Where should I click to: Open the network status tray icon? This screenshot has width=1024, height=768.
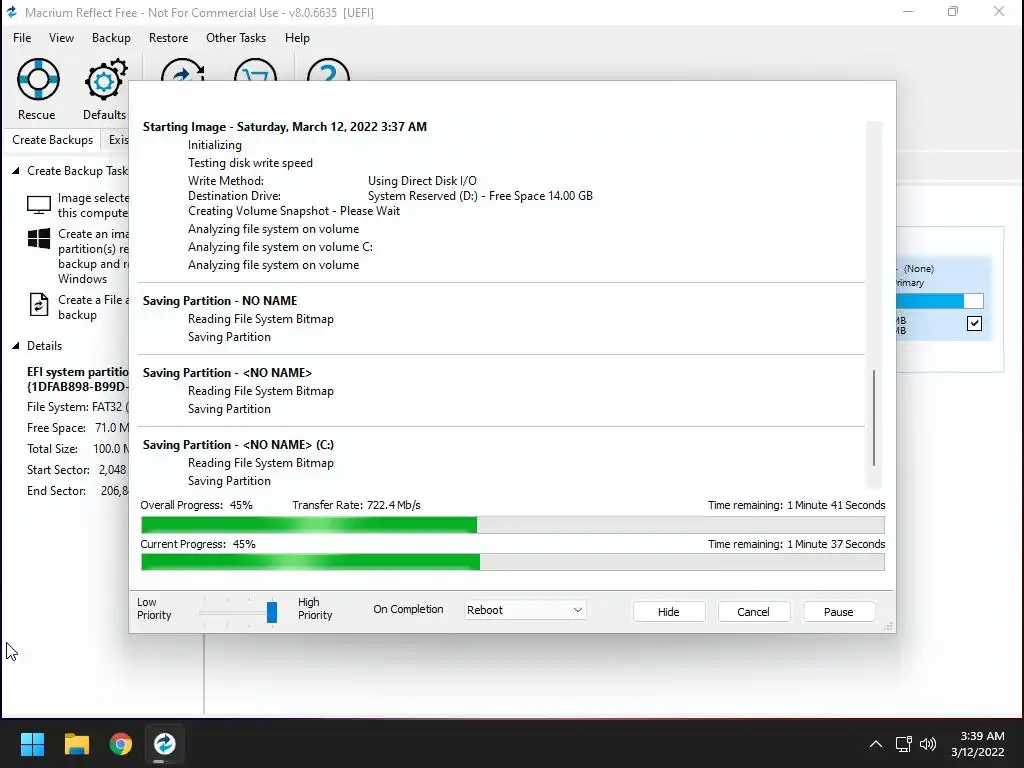tap(904, 744)
